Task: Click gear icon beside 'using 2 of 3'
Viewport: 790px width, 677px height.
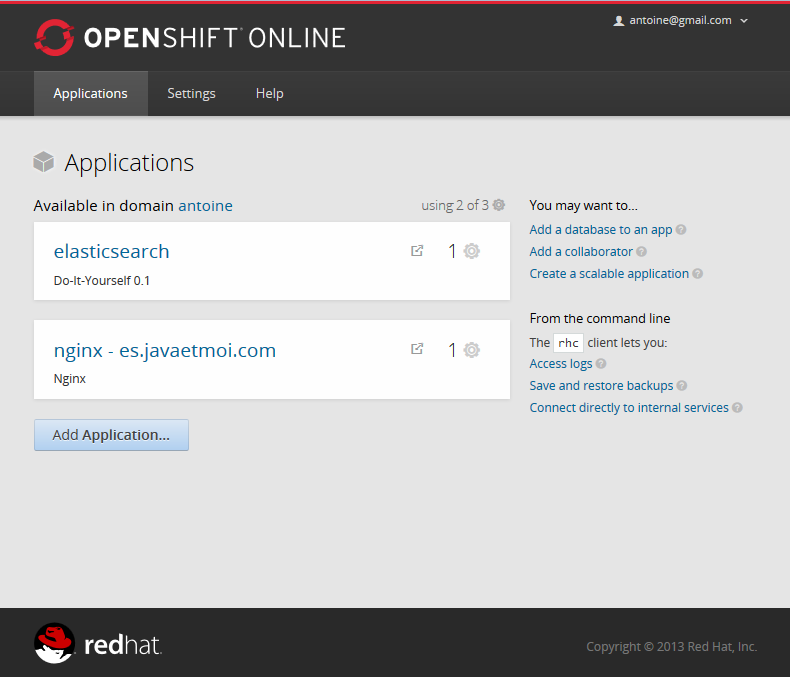Action: click(x=499, y=205)
